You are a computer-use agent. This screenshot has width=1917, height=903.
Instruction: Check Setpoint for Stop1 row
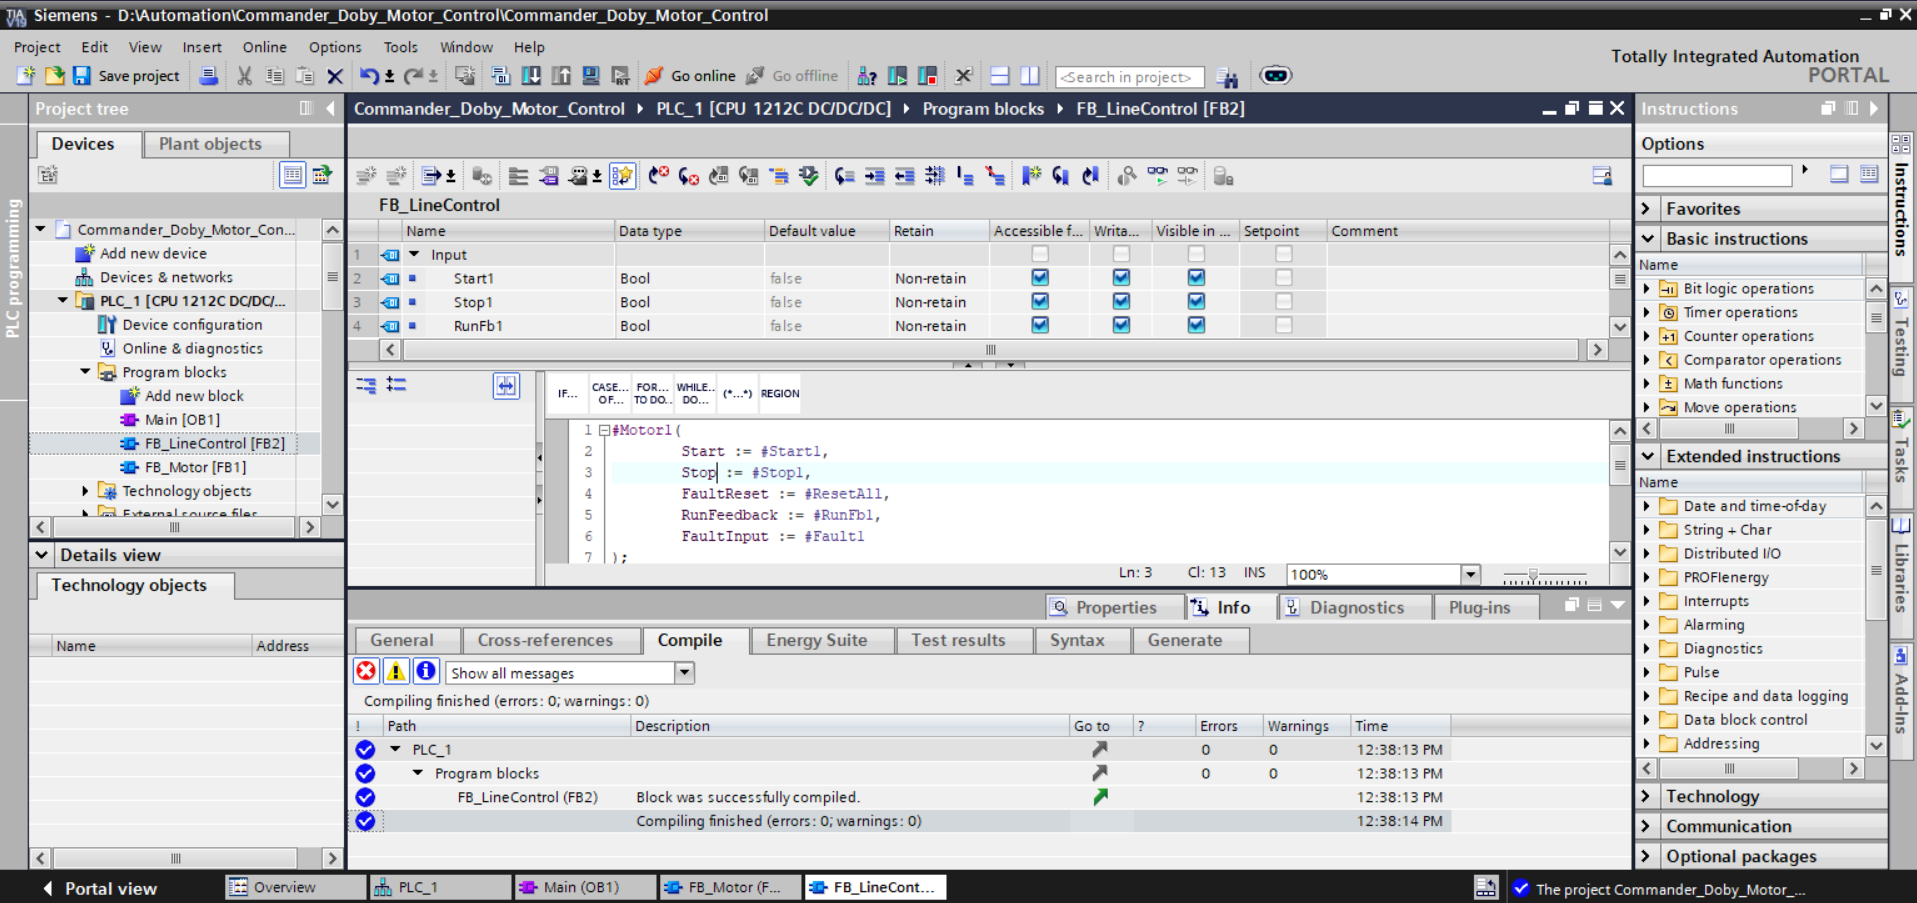(1284, 301)
